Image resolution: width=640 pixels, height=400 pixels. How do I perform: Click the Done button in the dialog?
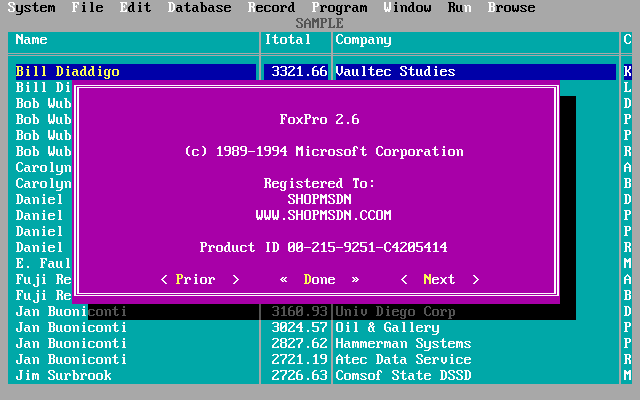(320, 280)
